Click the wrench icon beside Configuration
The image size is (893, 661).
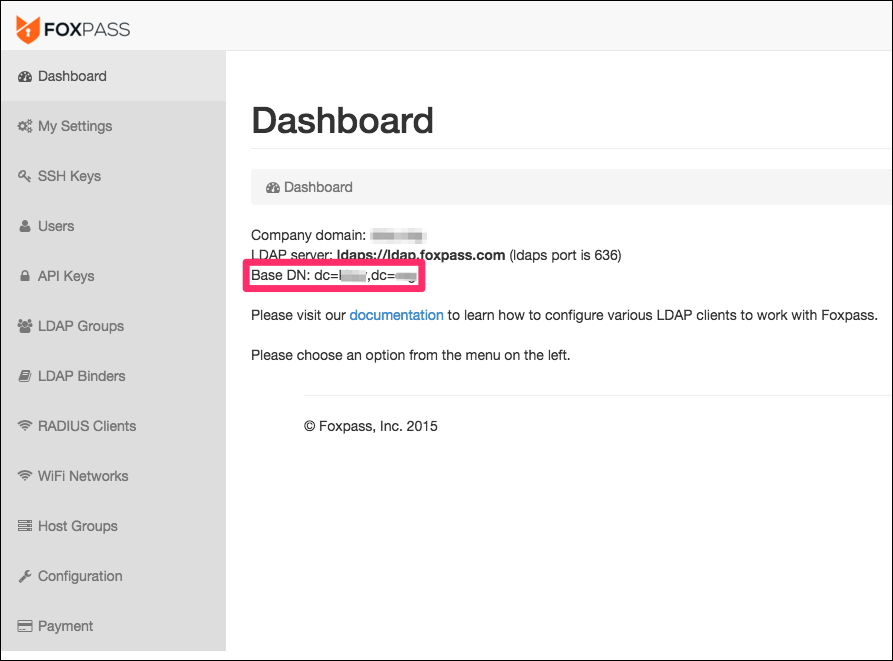coord(24,576)
